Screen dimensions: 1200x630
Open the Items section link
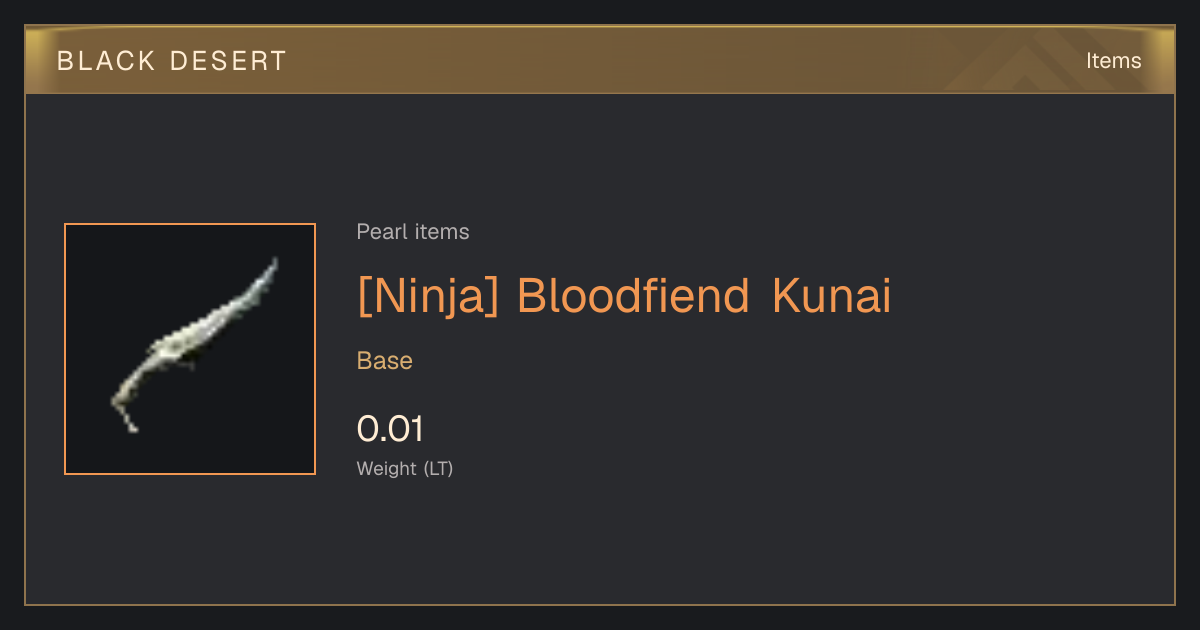pos(1113,60)
